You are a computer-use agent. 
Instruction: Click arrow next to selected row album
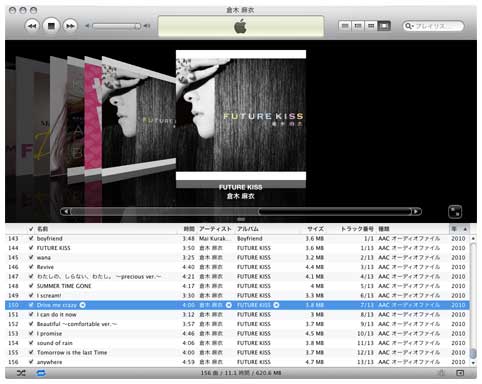276,305
